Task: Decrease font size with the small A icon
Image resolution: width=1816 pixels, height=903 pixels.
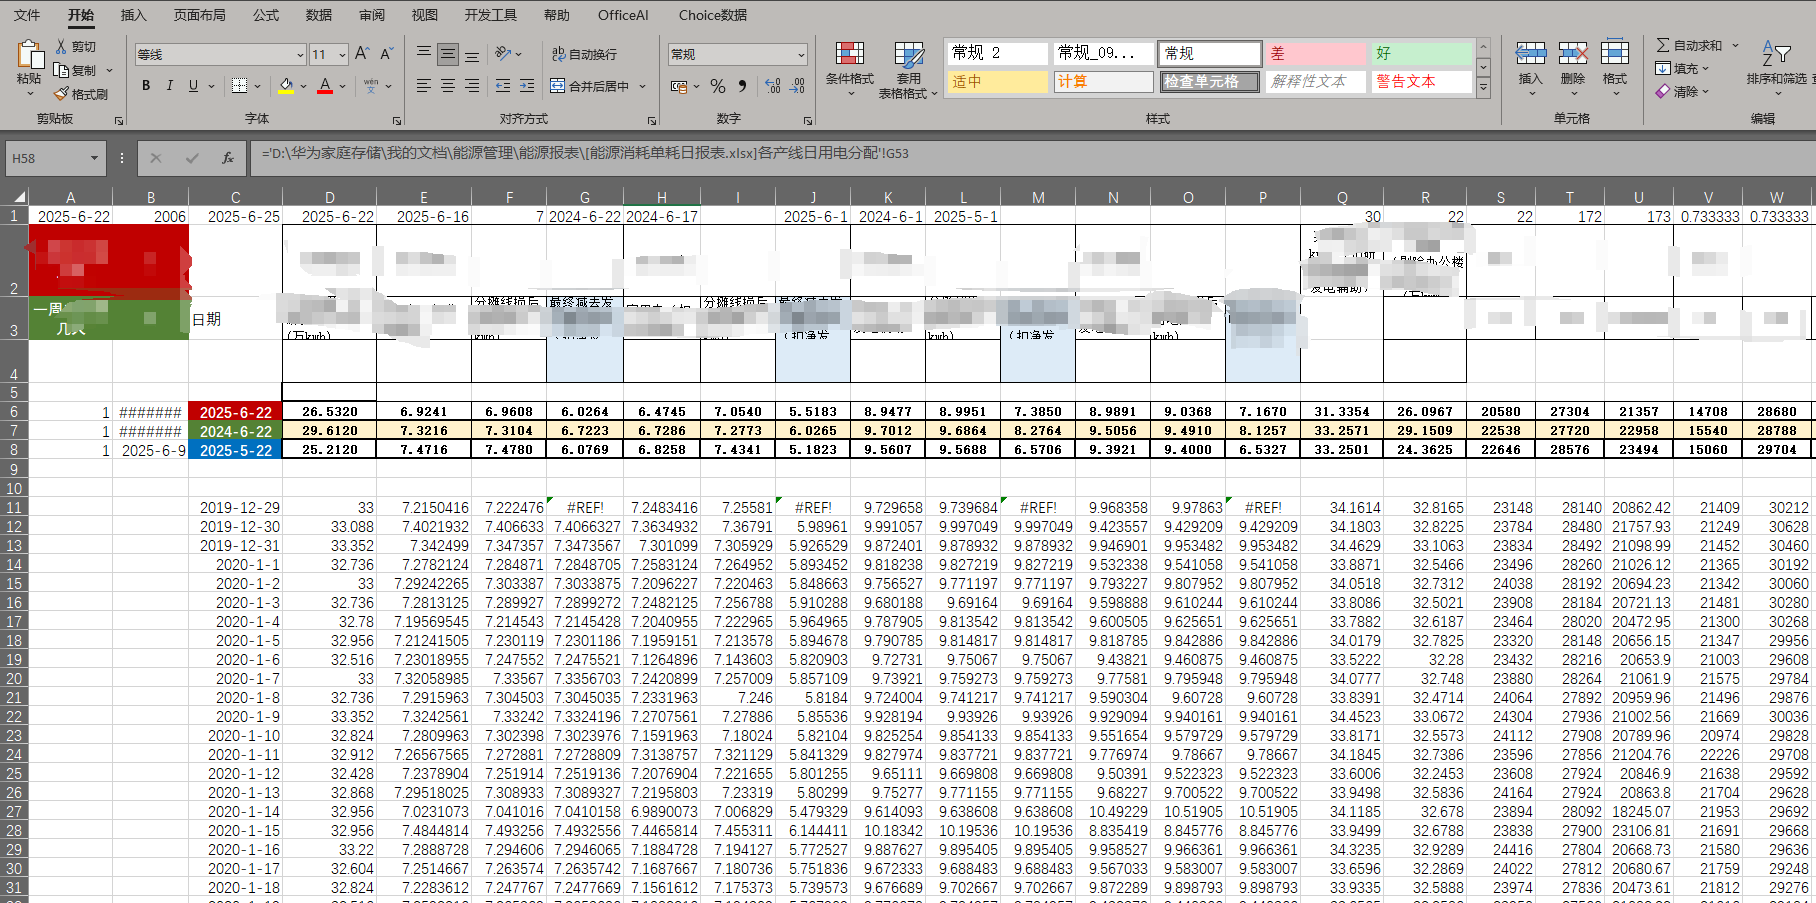Action: tap(386, 54)
